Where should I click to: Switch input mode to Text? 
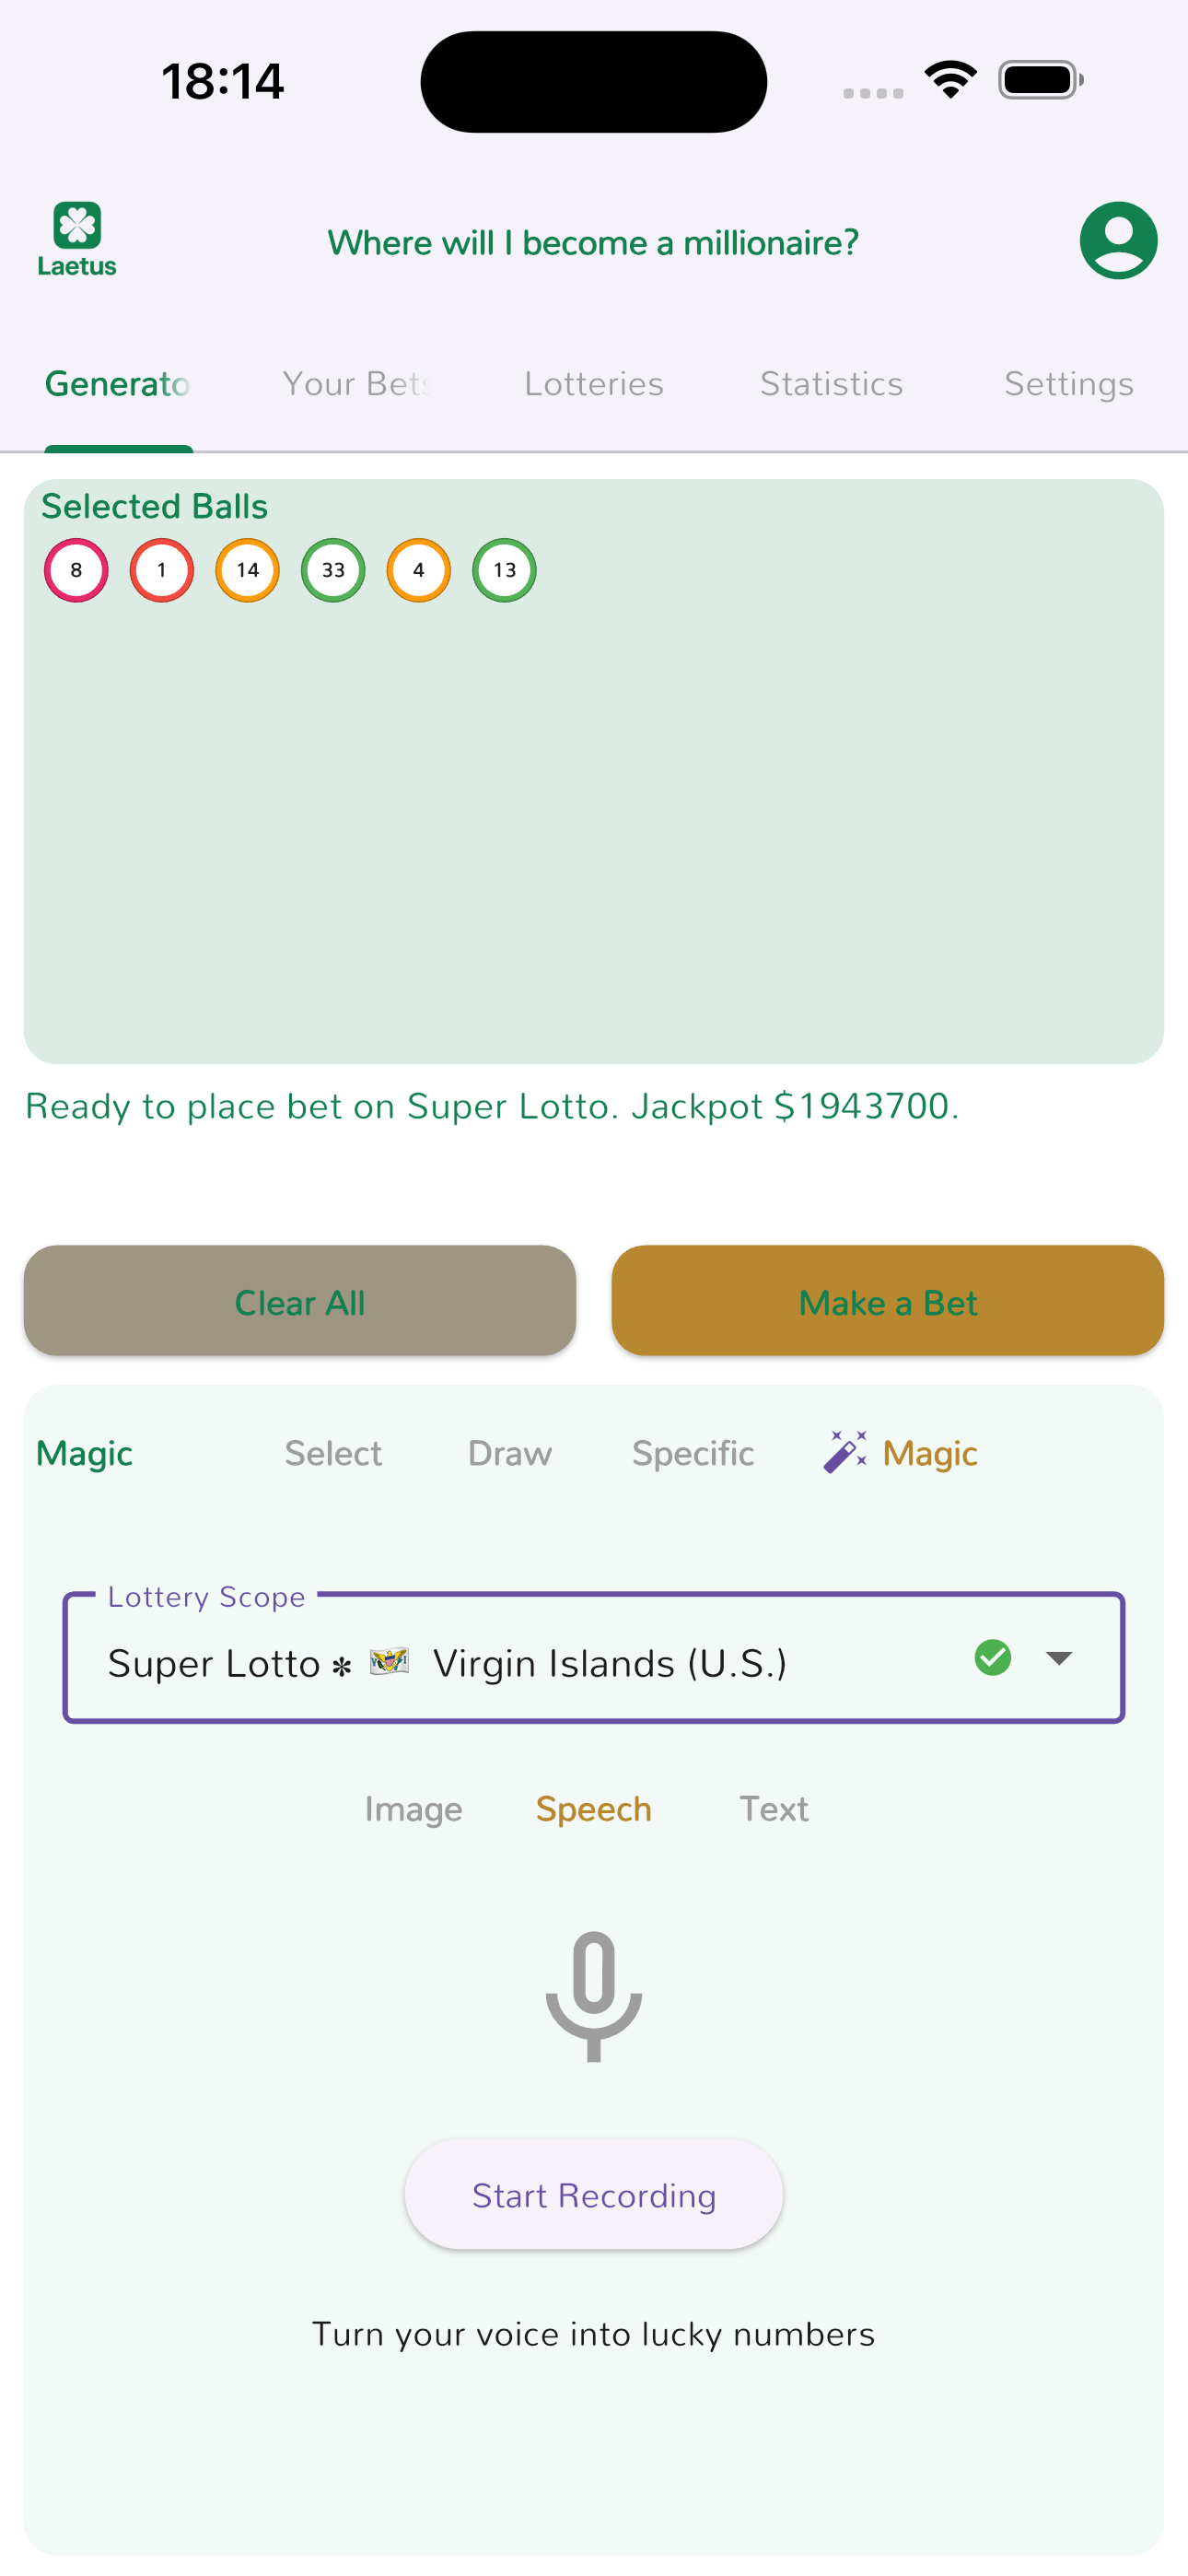(x=773, y=1809)
